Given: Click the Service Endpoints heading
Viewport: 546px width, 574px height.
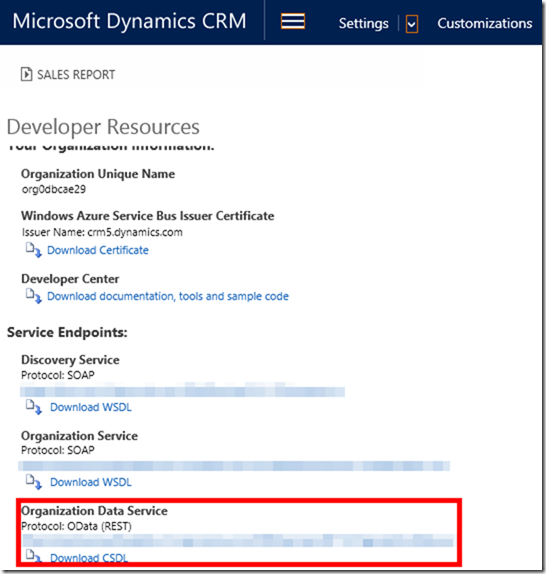Looking at the screenshot, I should (67, 332).
